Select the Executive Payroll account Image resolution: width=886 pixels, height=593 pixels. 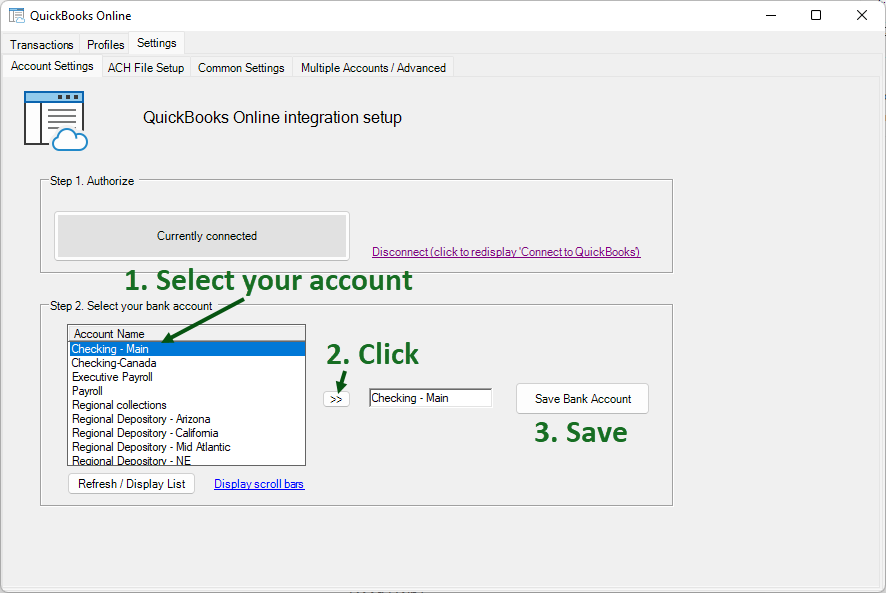click(x=187, y=377)
